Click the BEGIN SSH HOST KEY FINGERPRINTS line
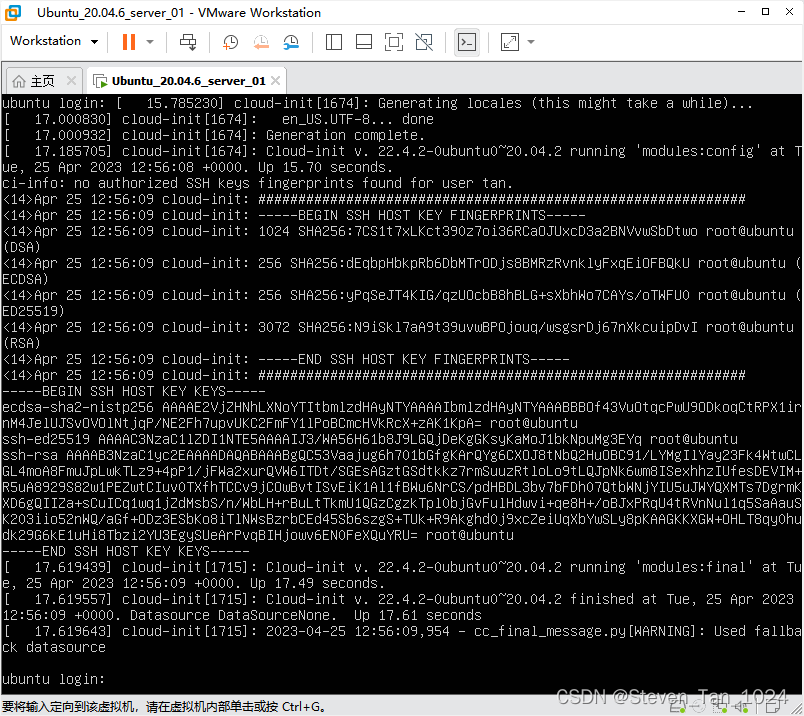 294,215
